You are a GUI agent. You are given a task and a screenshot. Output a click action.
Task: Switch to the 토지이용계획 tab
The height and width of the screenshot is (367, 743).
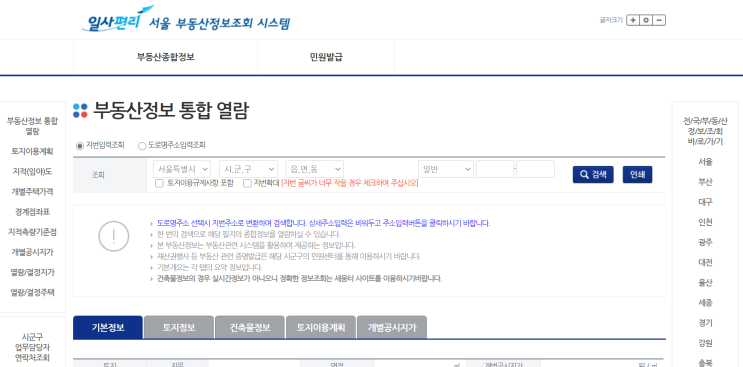click(321, 327)
